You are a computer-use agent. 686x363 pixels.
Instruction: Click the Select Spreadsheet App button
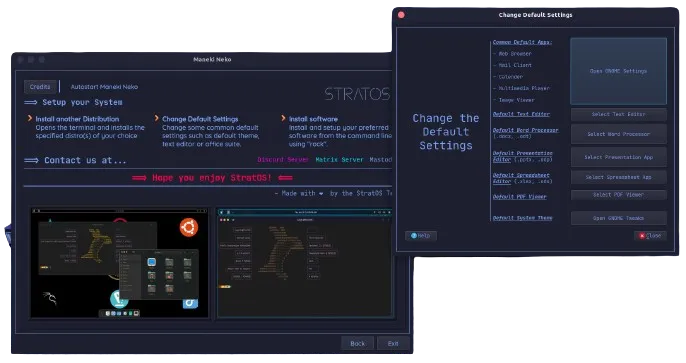(618, 177)
